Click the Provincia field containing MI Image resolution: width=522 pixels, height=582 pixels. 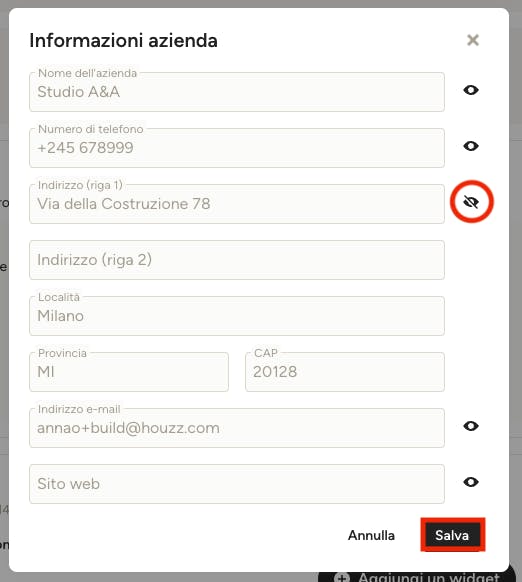[x=129, y=372]
